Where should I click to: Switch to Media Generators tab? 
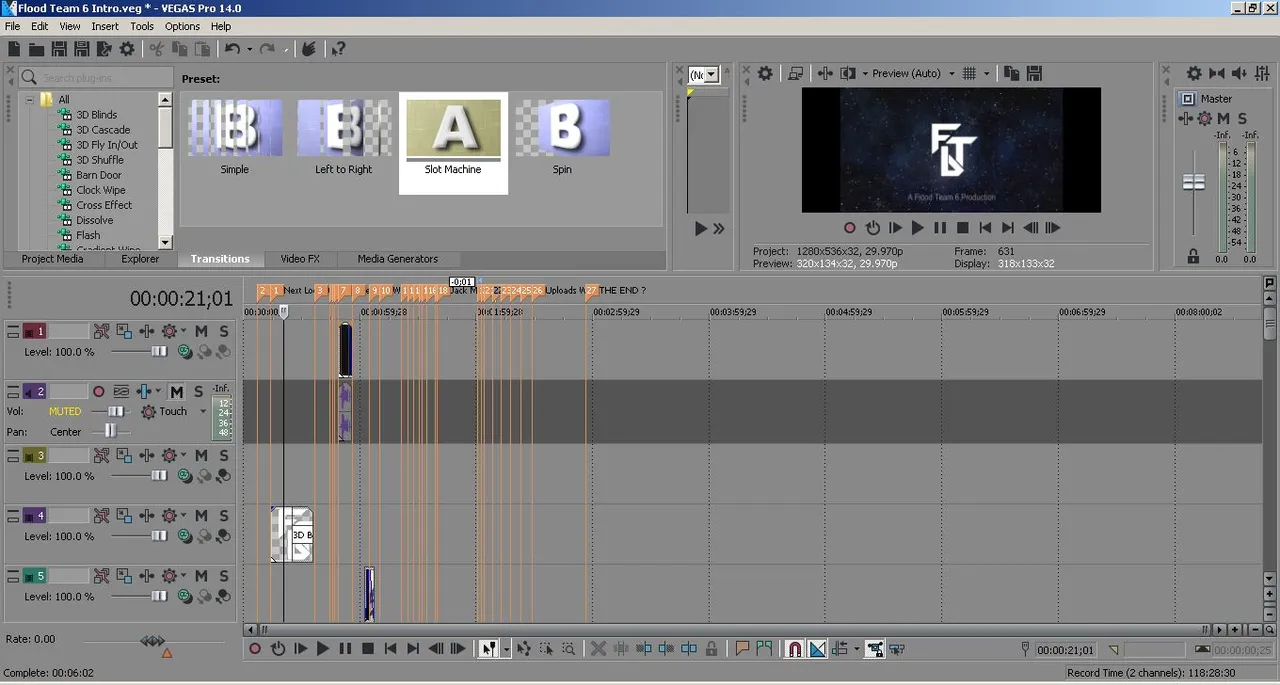398,259
